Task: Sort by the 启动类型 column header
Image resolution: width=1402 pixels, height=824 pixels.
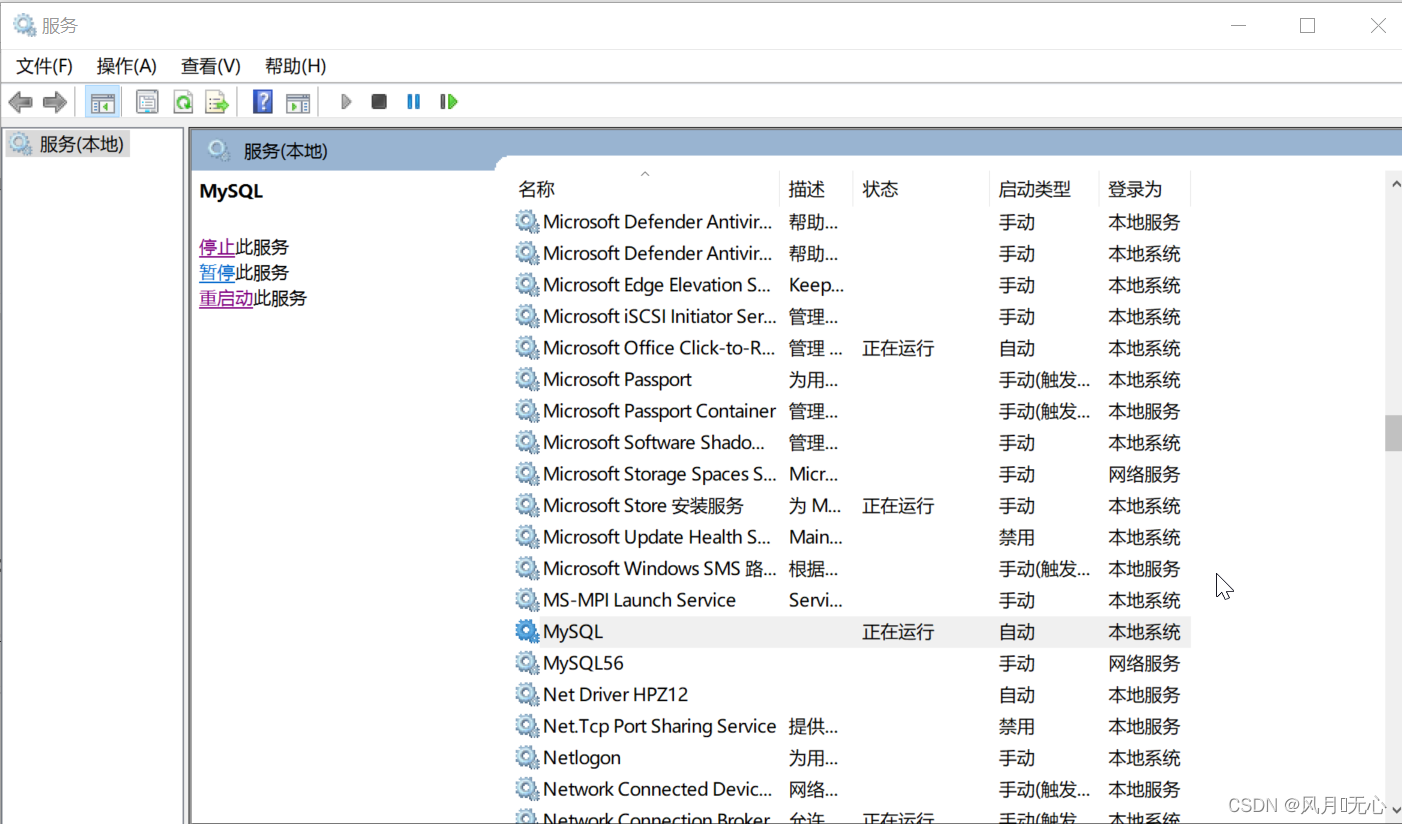Action: click(1043, 188)
